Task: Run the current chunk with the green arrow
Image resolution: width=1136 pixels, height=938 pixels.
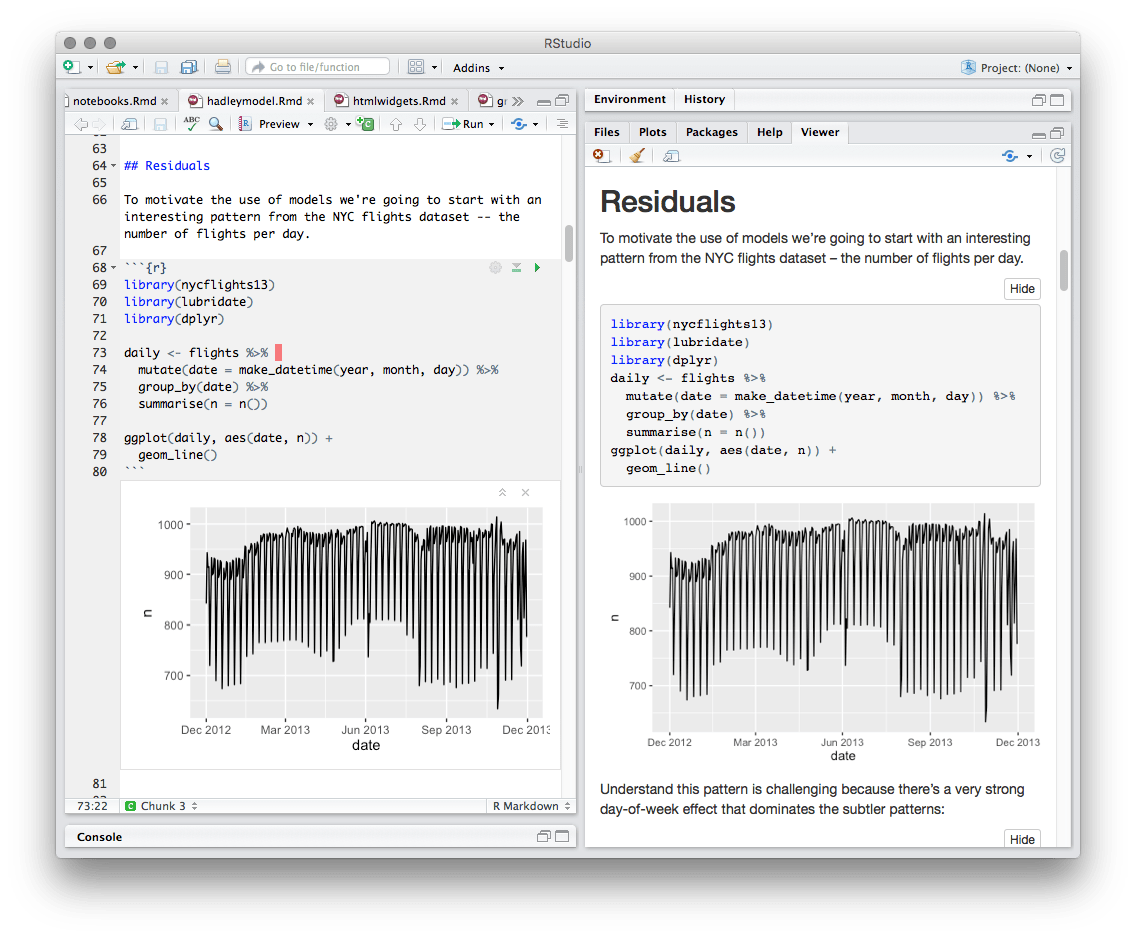Action: (x=537, y=267)
